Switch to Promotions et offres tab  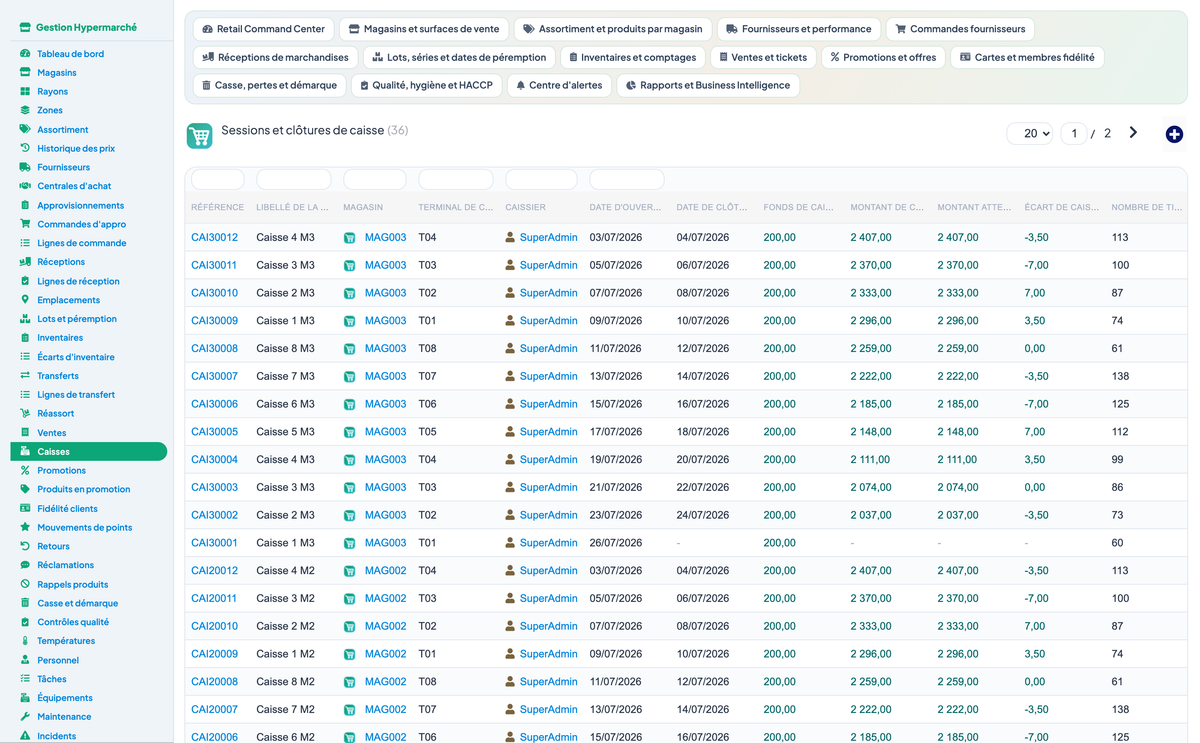[x=883, y=57]
